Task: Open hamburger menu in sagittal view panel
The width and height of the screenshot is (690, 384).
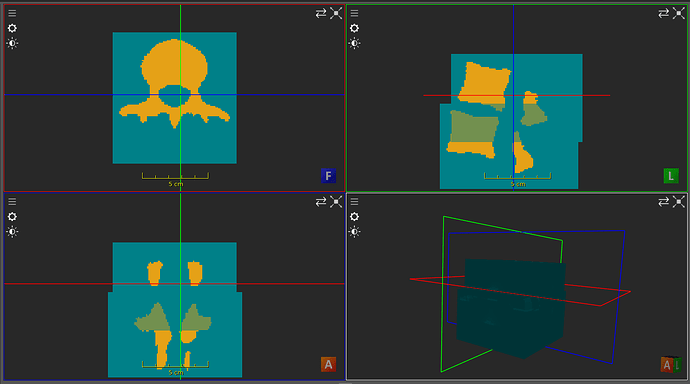Action: [x=354, y=13]
